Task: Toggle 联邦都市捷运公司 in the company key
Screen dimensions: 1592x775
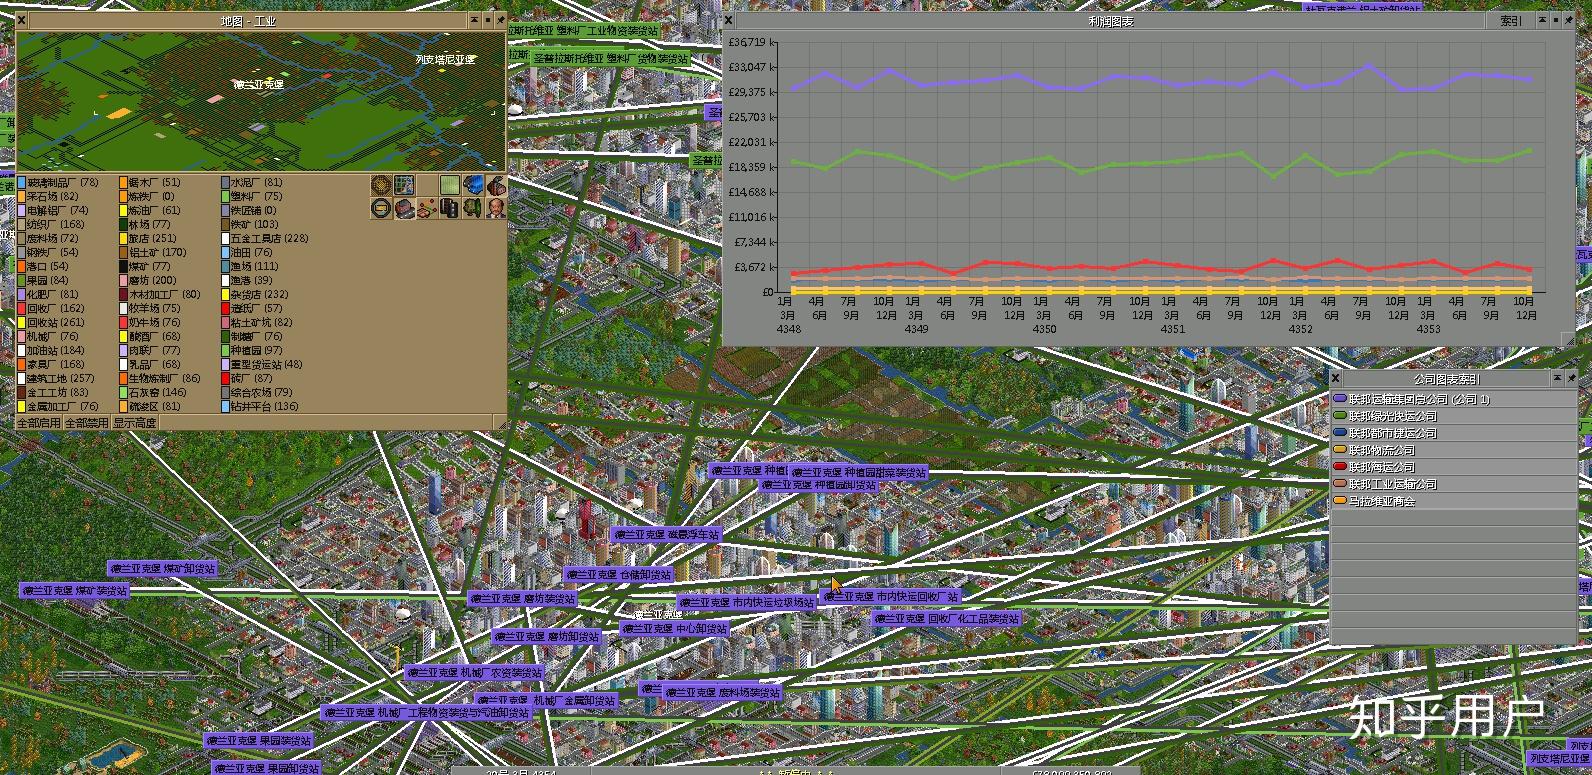Action: point(1454,433)
